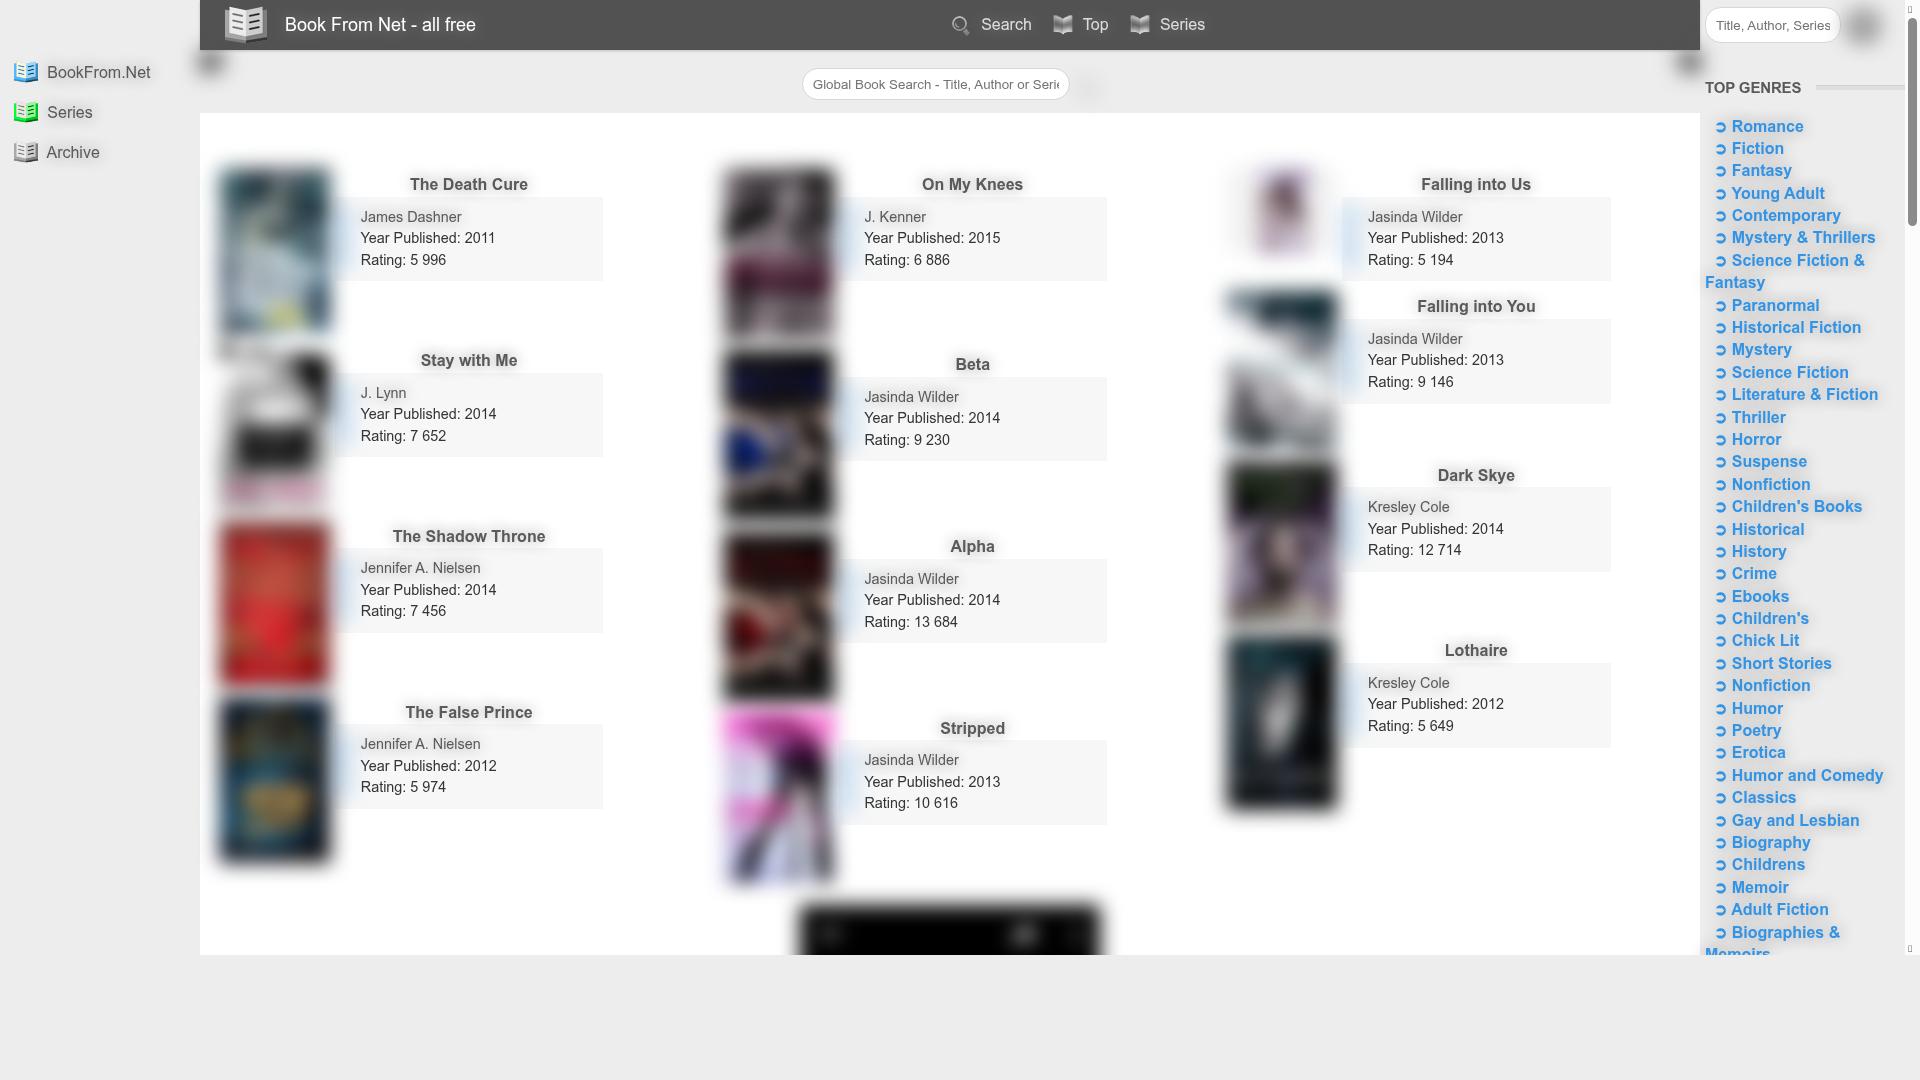Select the Search magnifier icon in navbar

[960, 25]
